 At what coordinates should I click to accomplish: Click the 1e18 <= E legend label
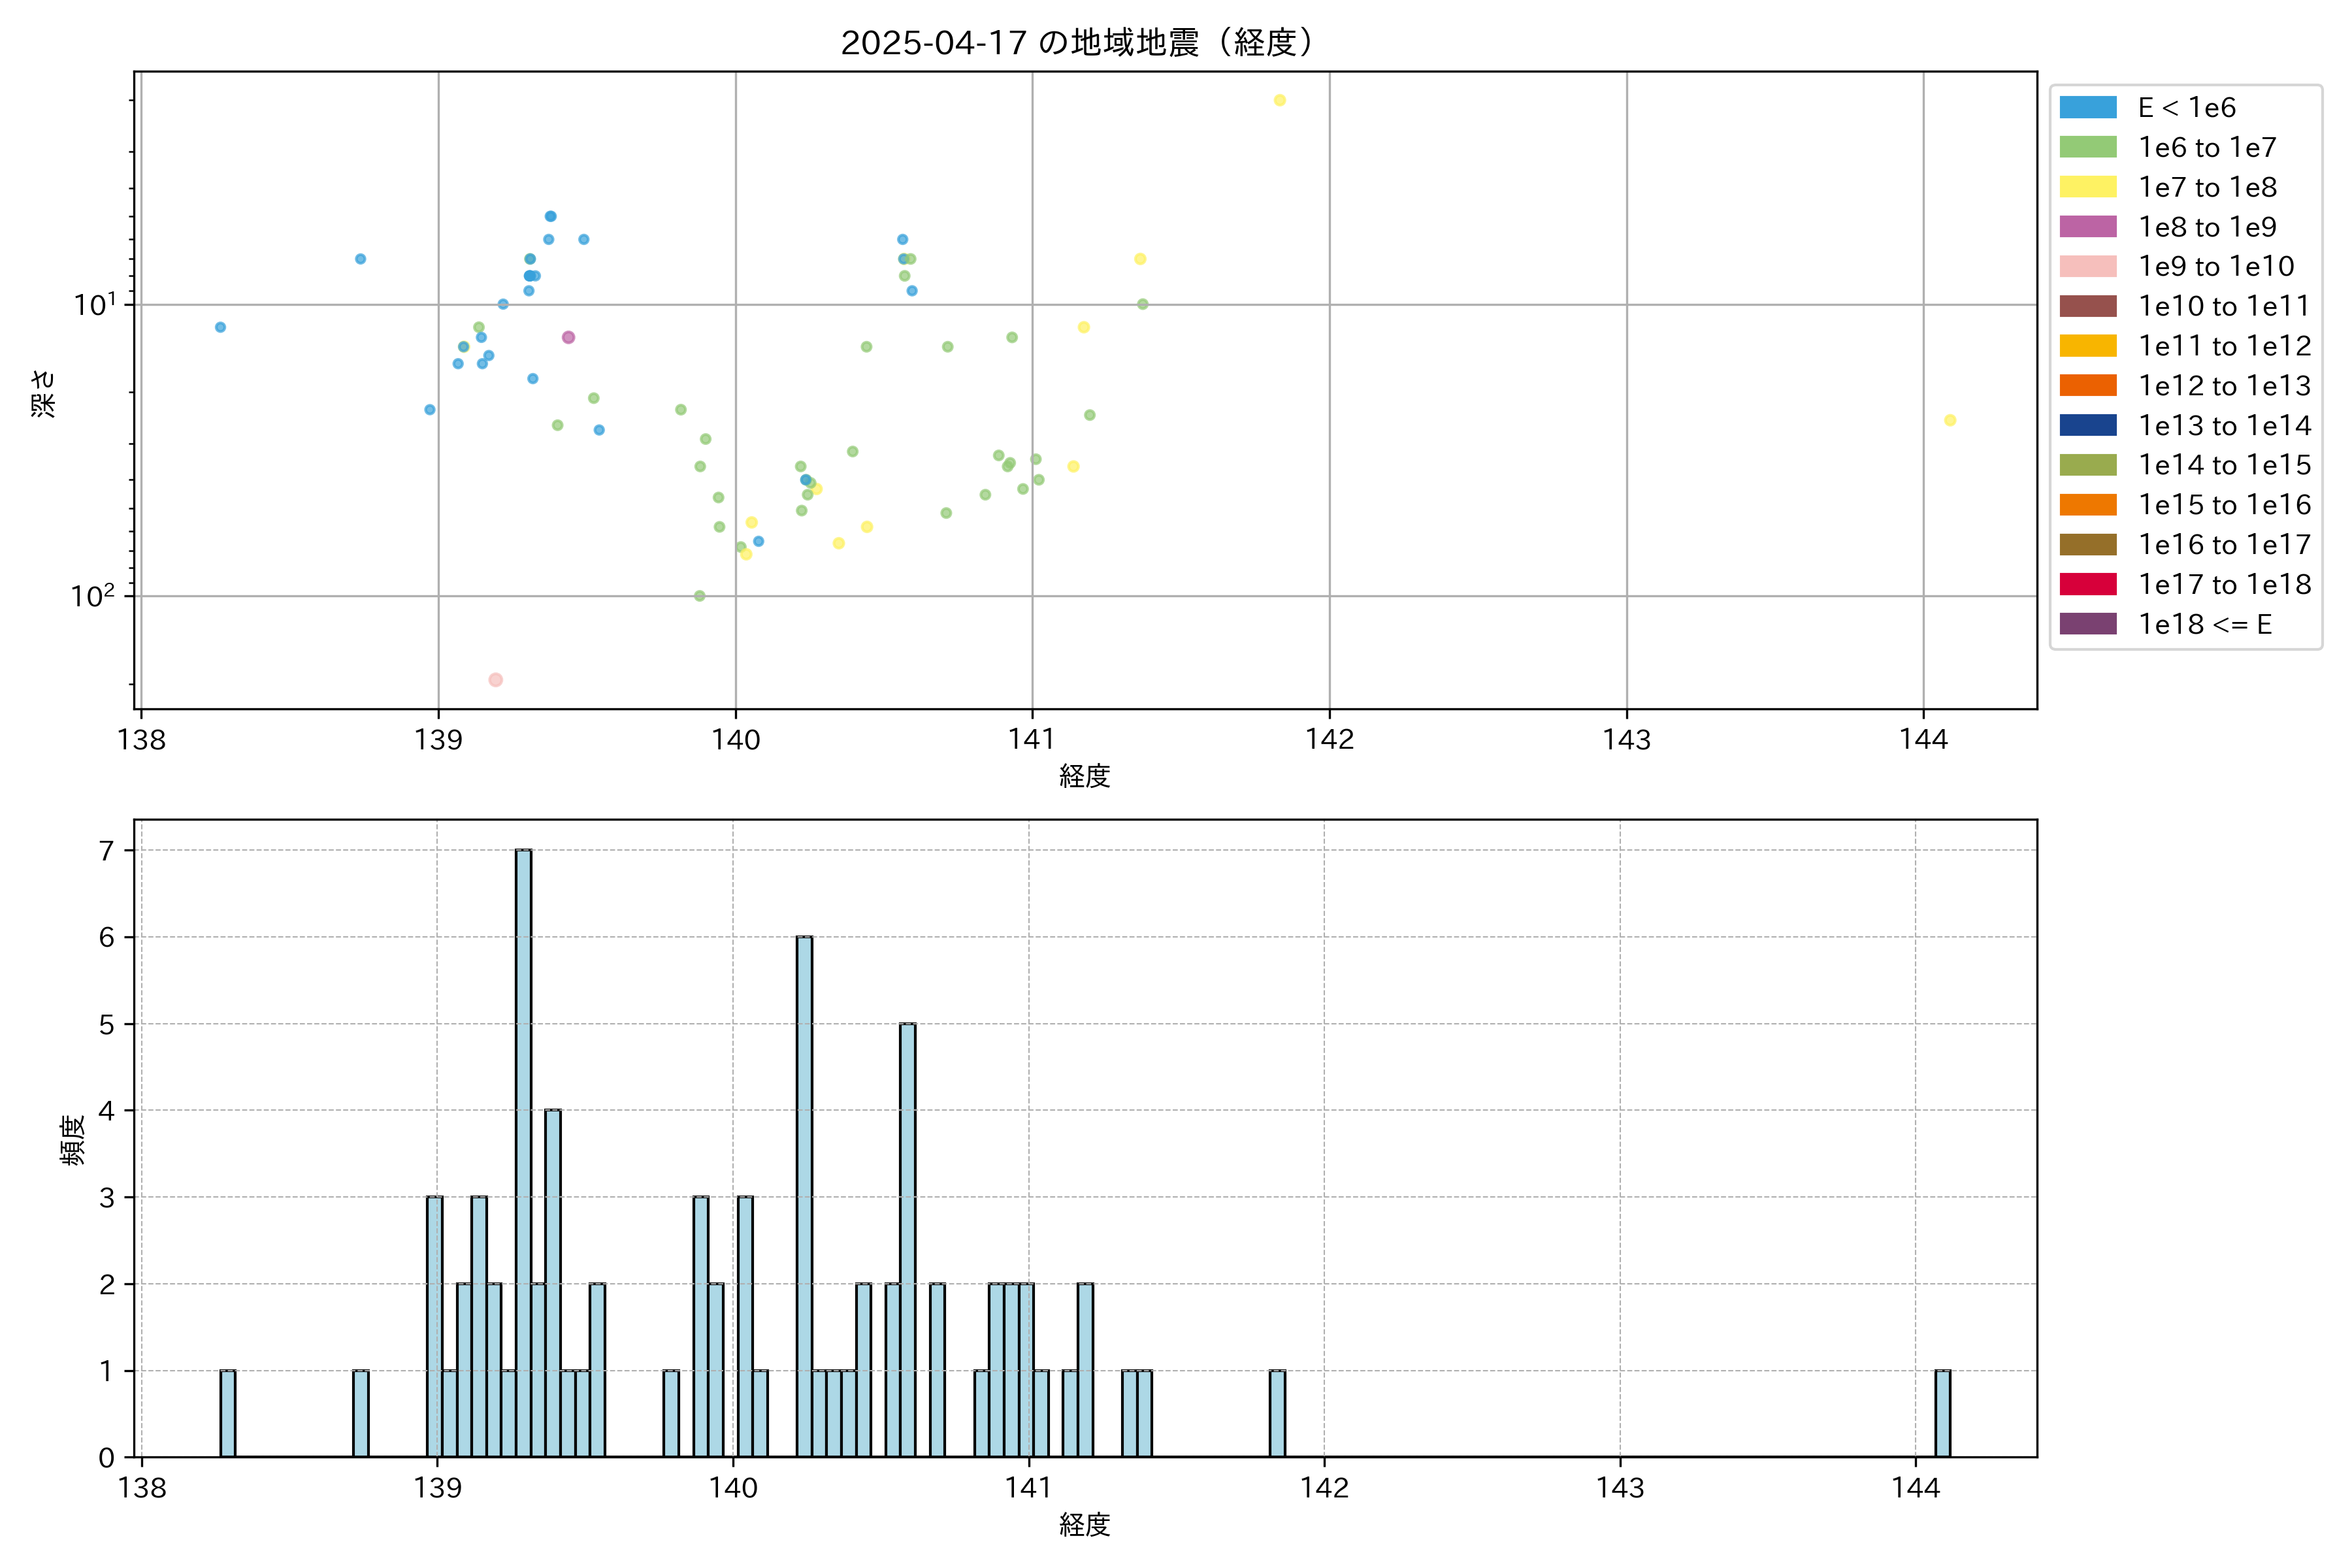point(2204,624)
